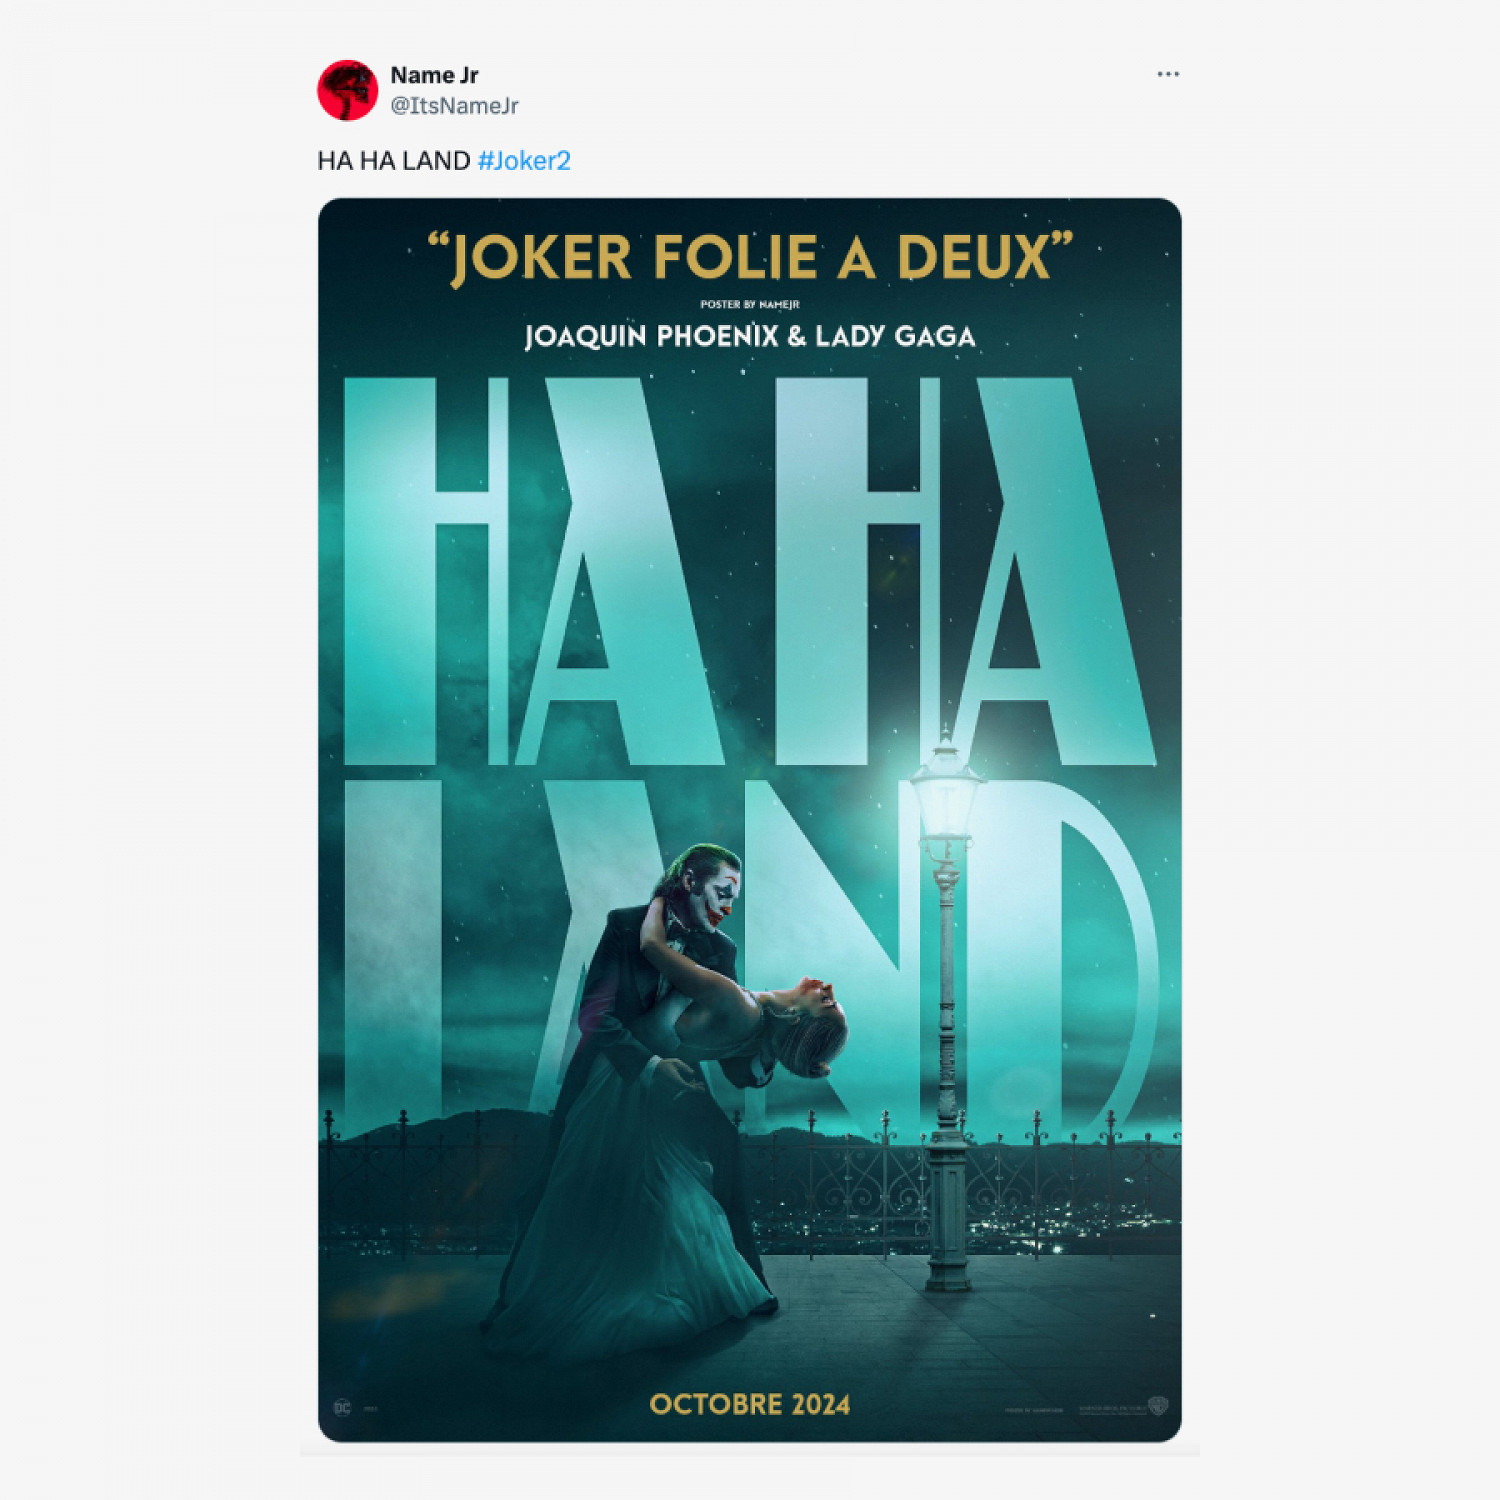This screenshot has height=1500, width=1500.
Task: Click the OCTOBRE 2024 release date text
Action: 750,1404
